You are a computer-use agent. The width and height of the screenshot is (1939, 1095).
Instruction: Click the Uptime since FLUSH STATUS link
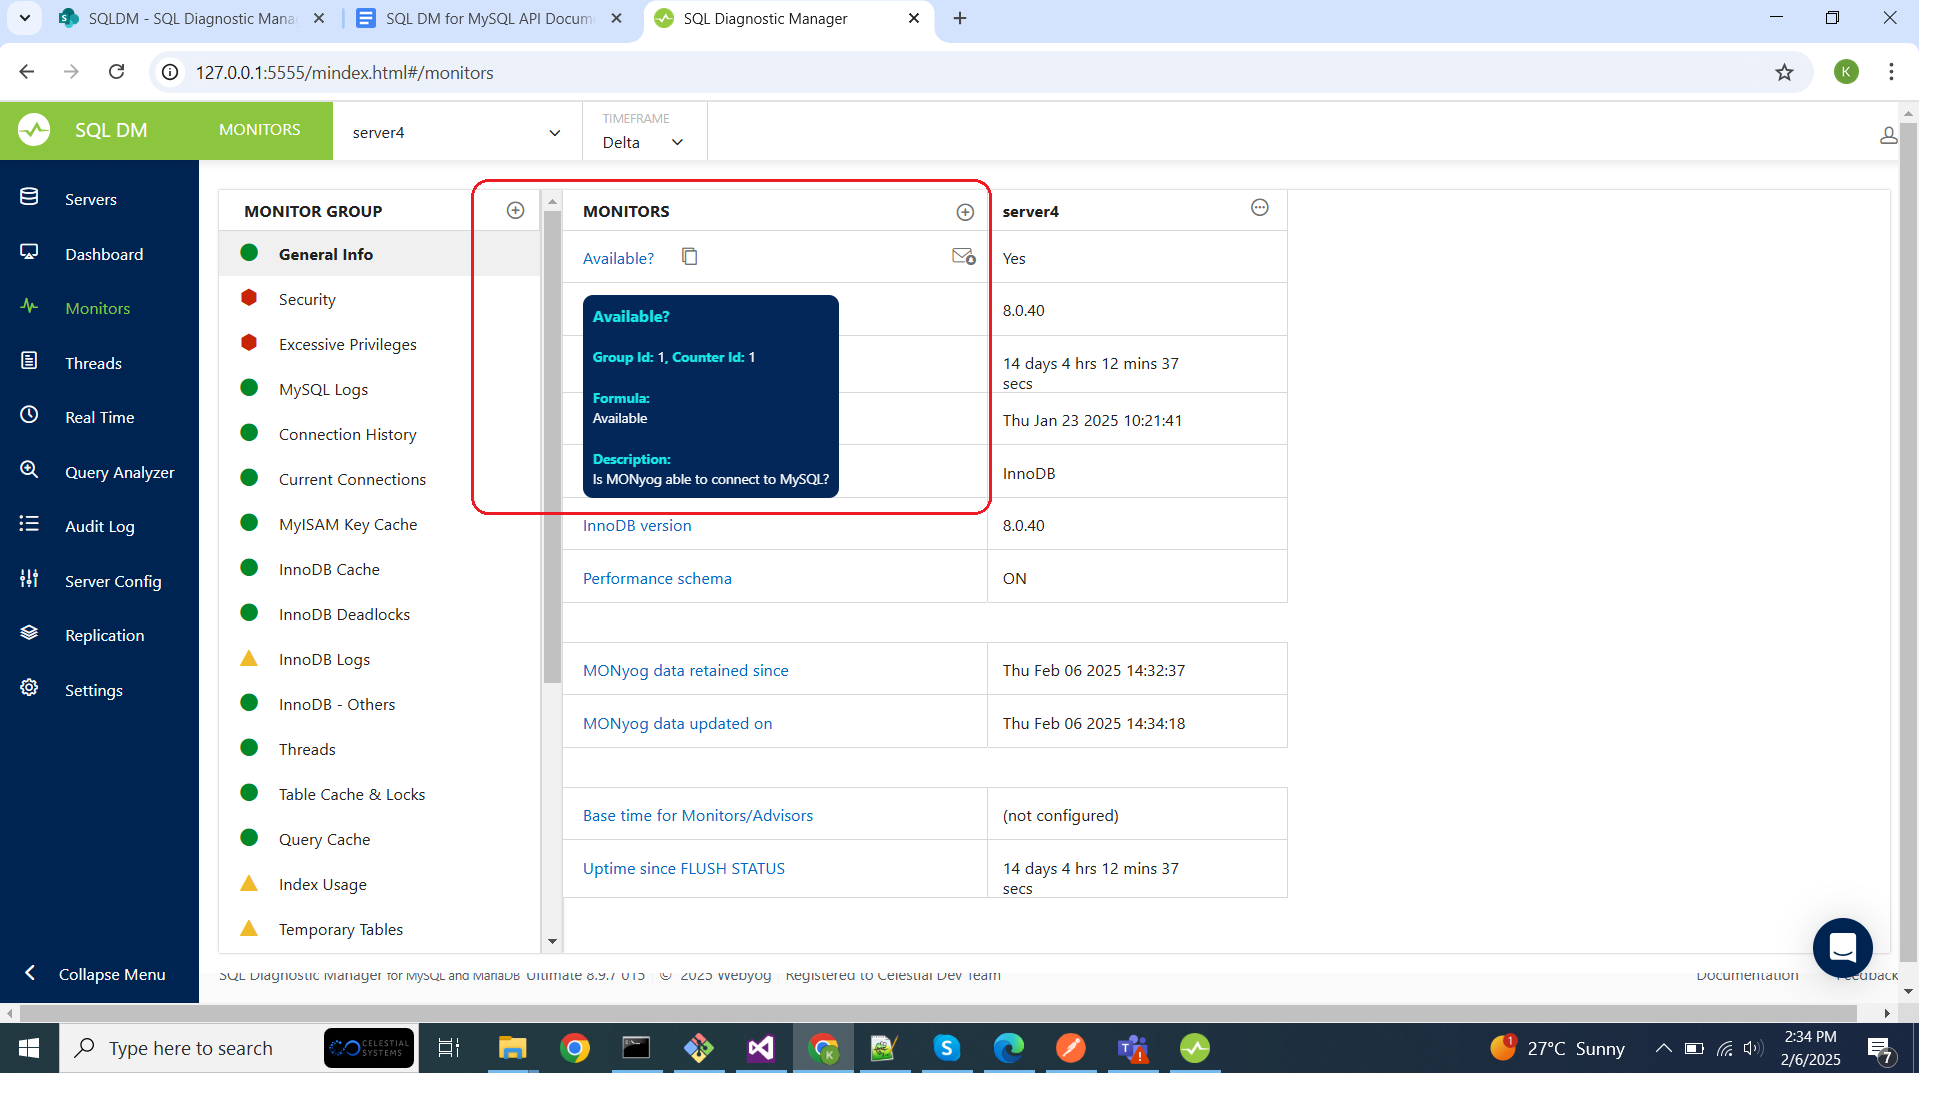pos(684,868)
